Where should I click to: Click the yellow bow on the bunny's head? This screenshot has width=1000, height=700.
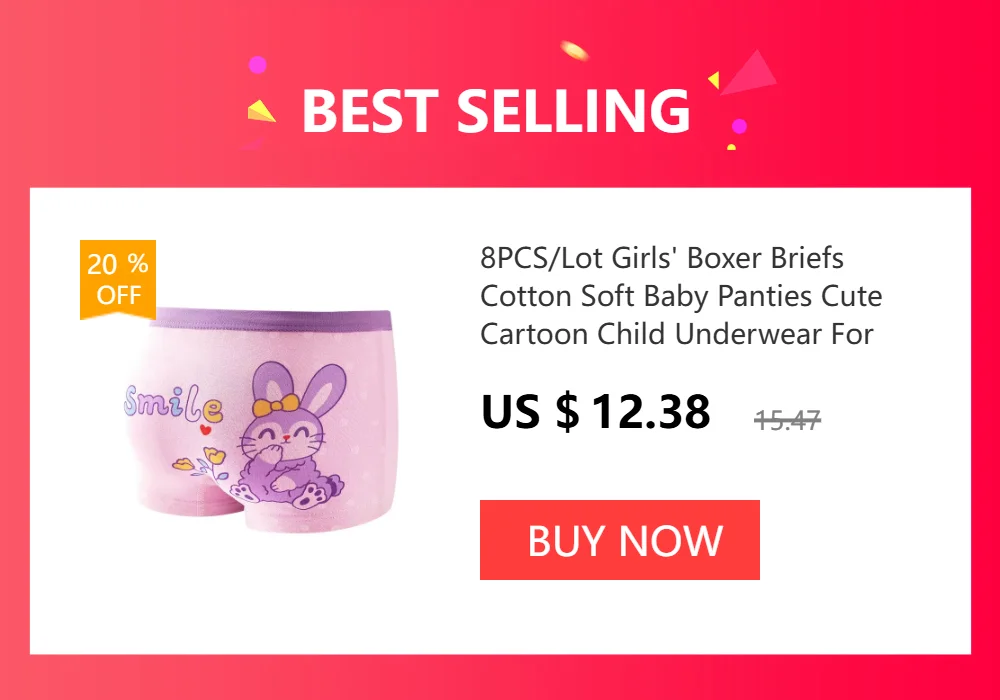276,405
